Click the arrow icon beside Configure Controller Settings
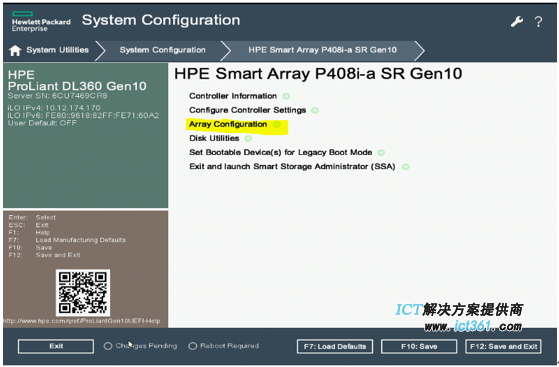This screenshot has width=559, height=367. pos(315,110)
